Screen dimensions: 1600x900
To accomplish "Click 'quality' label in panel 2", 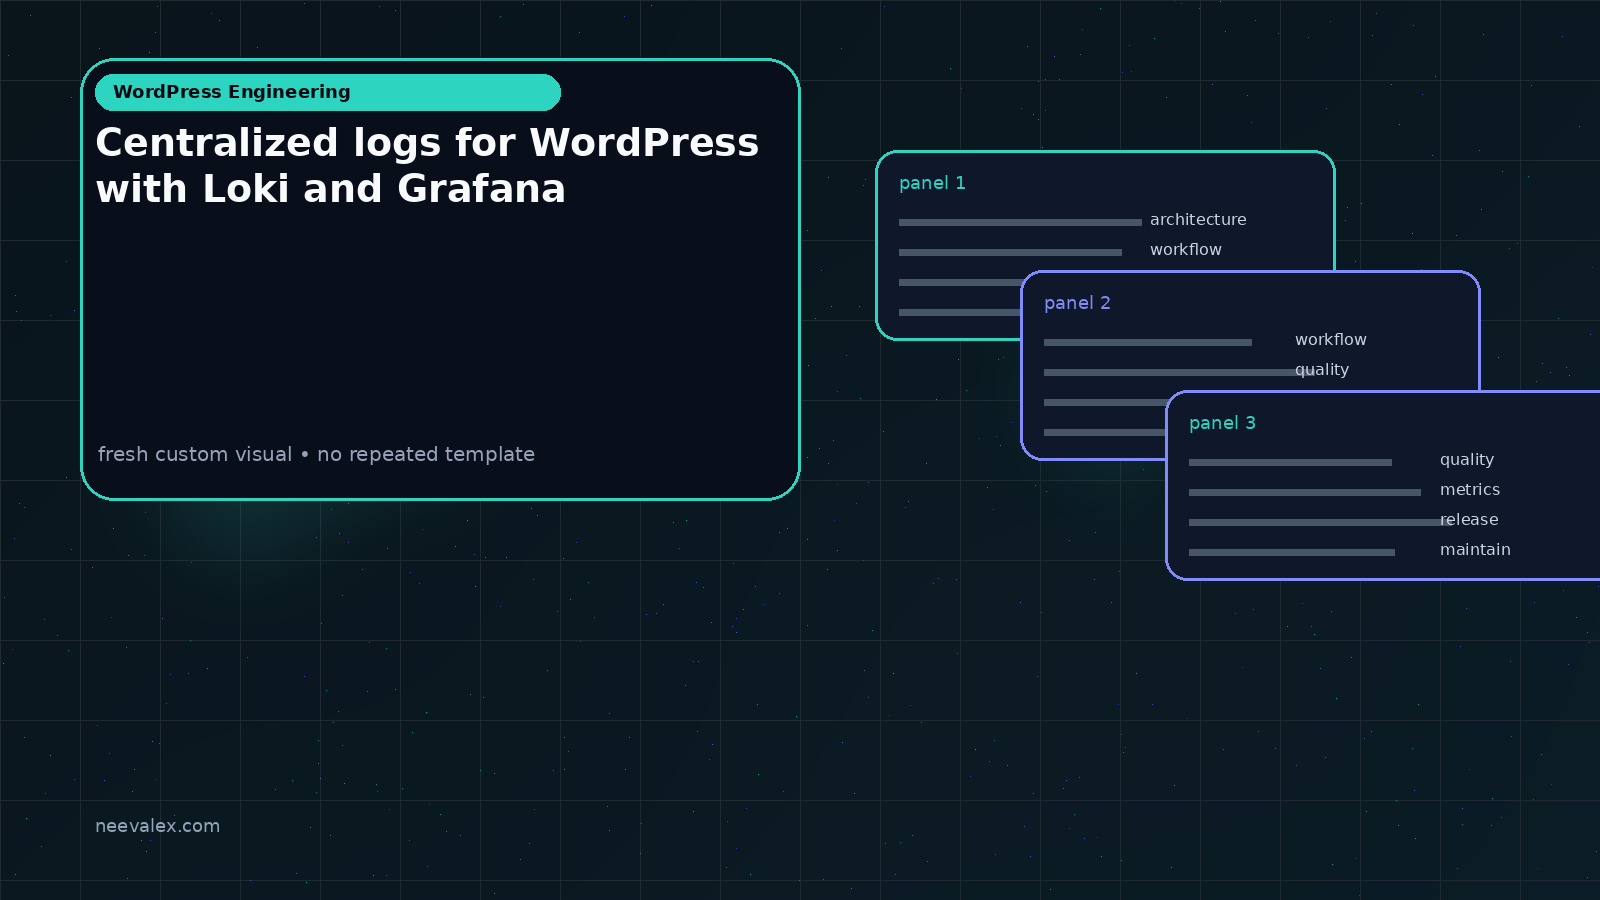I will click(x=1322, y=370).
